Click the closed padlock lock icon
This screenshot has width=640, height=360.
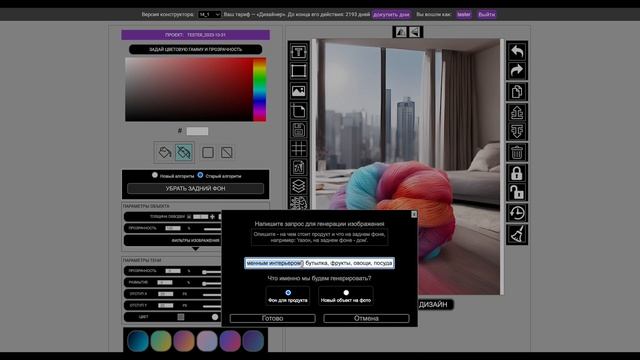517,173
